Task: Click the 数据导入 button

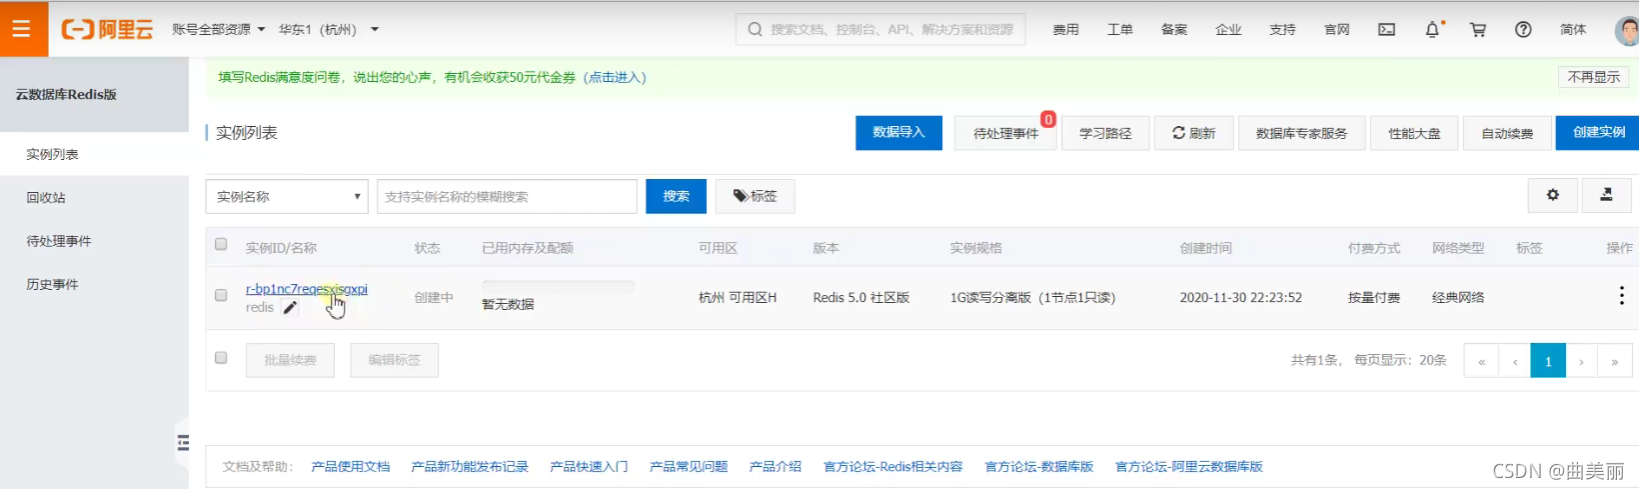Action: (899, 133)
